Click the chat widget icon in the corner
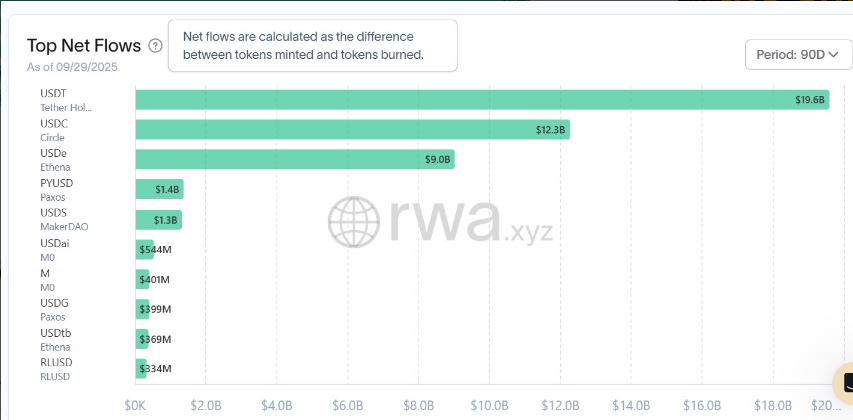 tap(845, 385)
